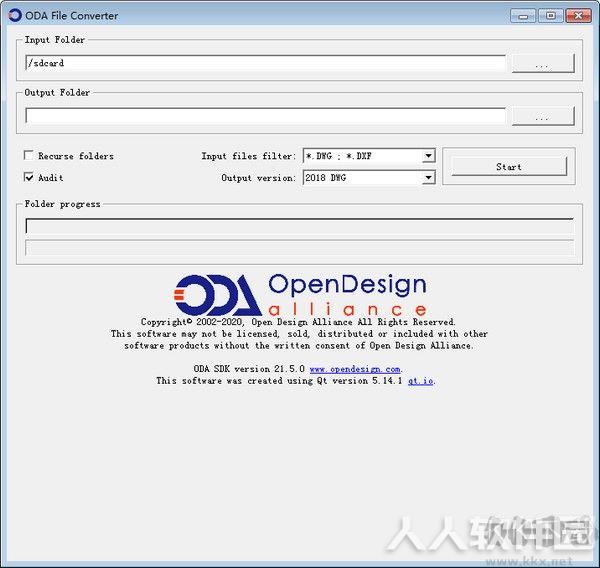Click the ODA app icon in title bar
The image size is (600, 568).
coord(15,15)
